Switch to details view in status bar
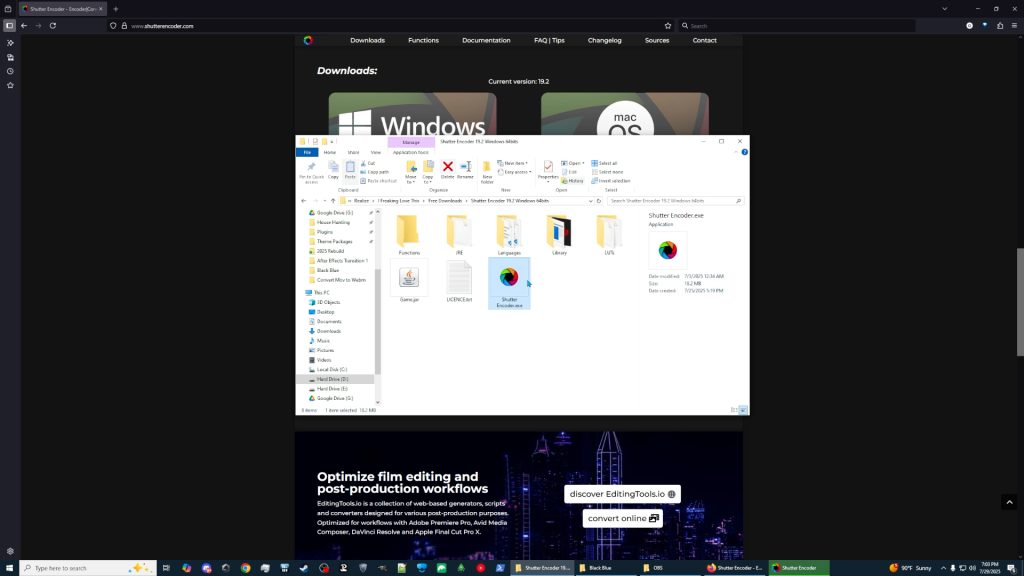 click(734, 410)
